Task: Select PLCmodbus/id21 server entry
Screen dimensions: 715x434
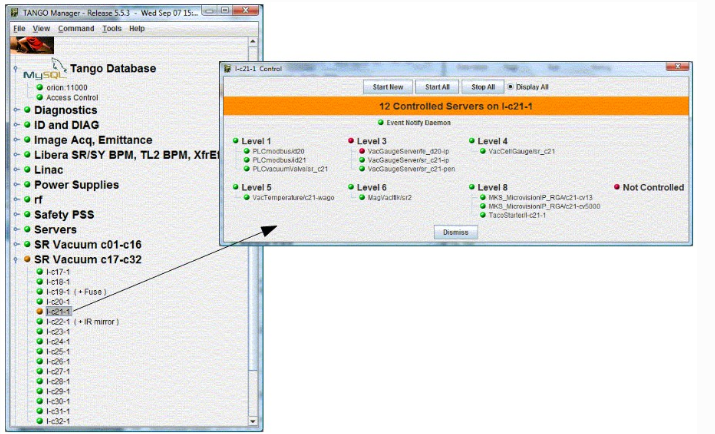Action: point(279,160)
